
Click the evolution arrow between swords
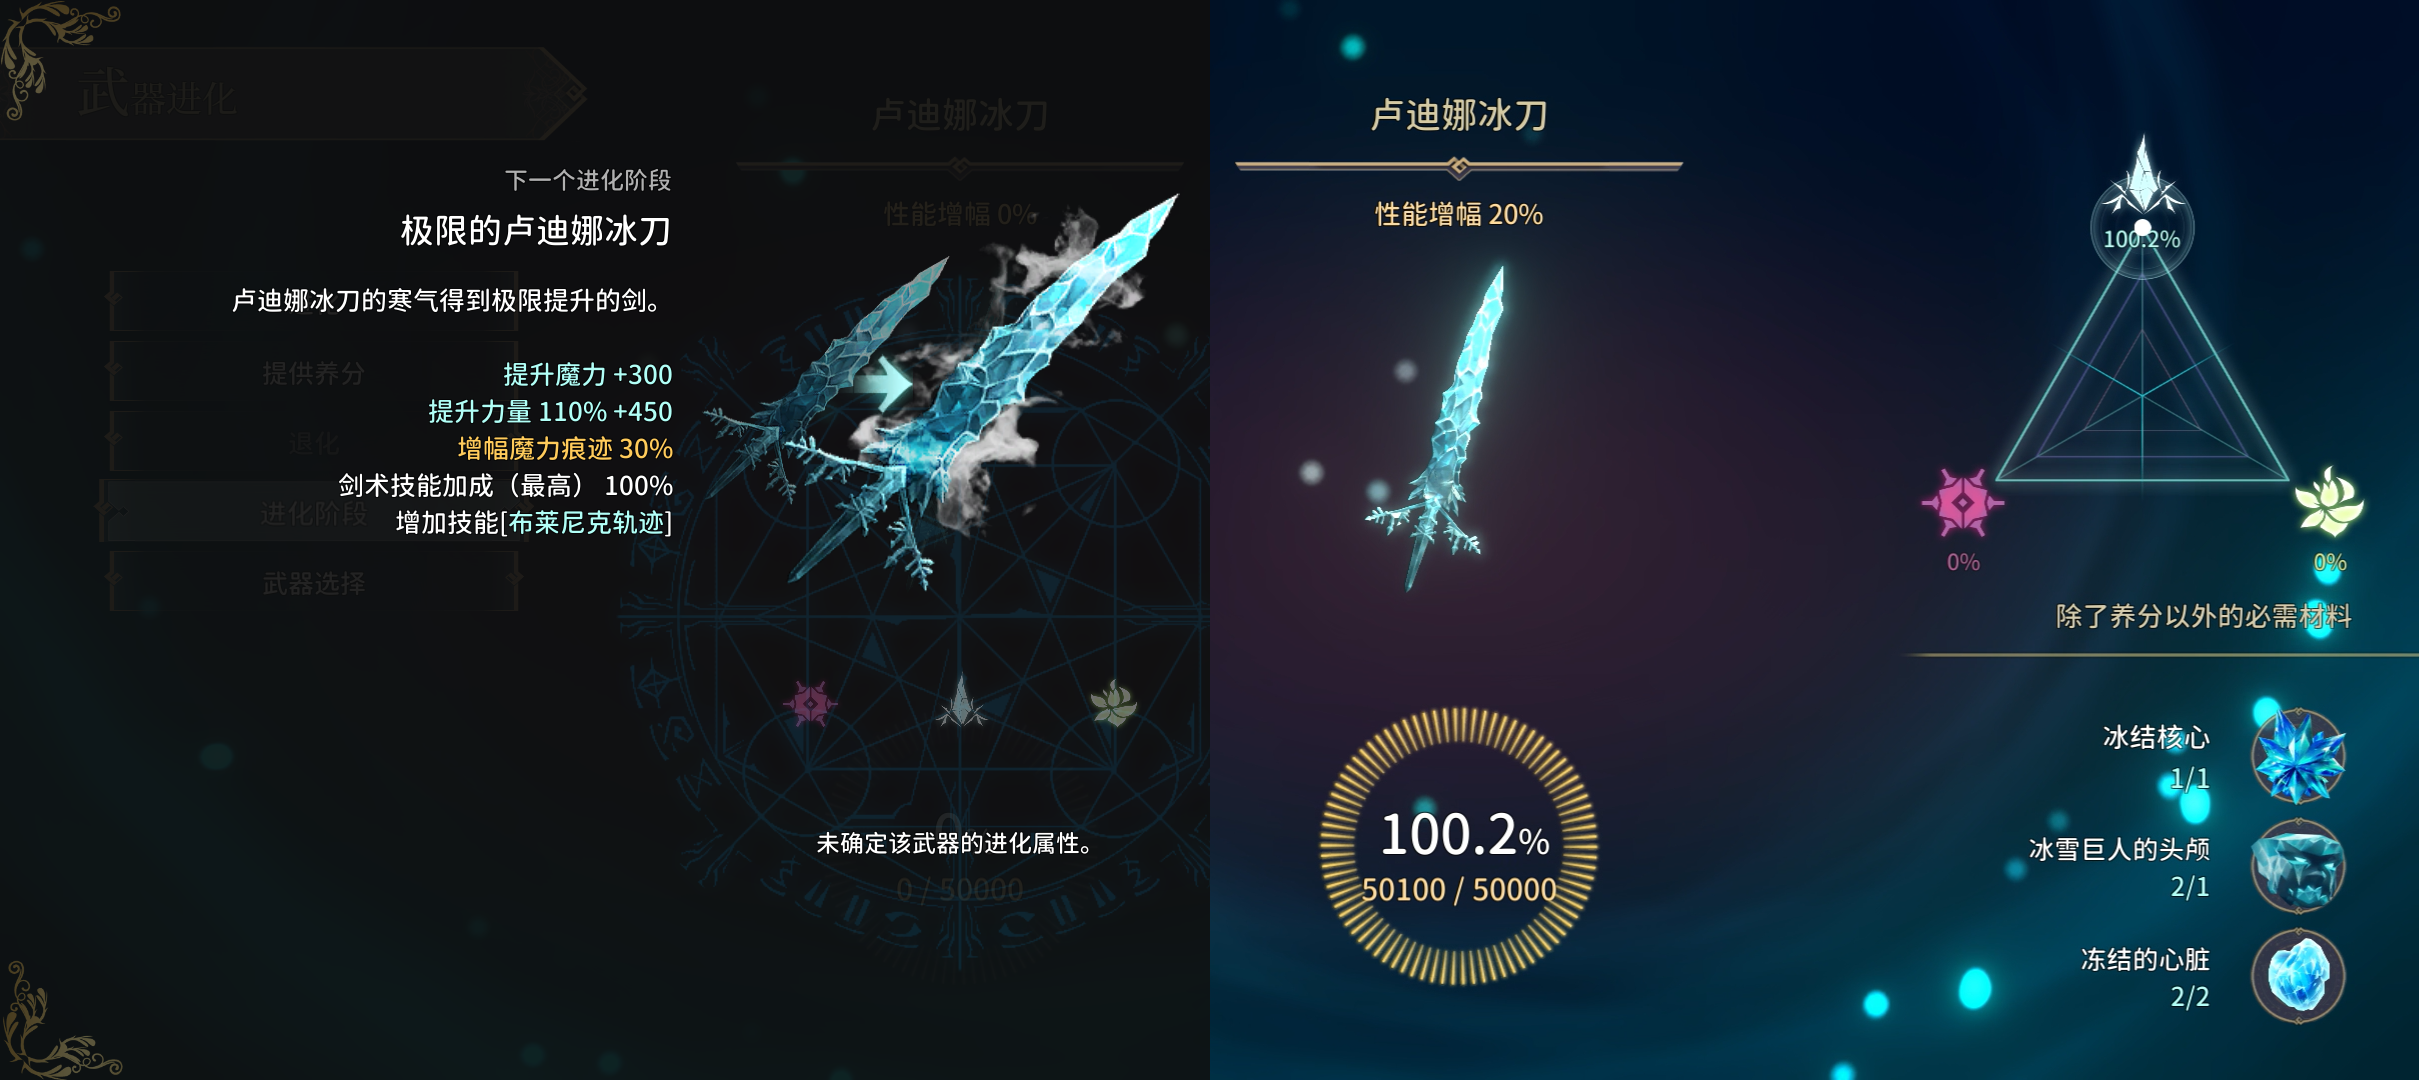[884, 382]
